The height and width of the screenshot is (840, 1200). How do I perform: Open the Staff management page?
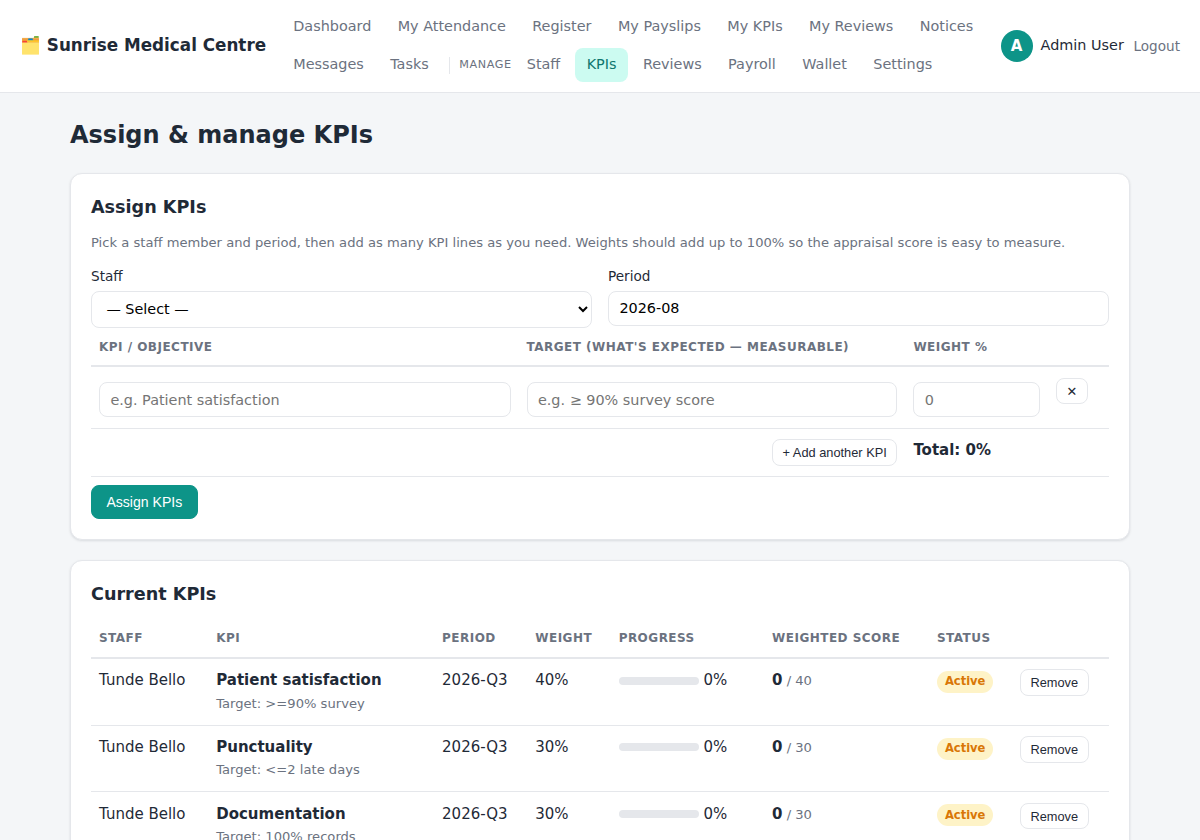point(543,64)
